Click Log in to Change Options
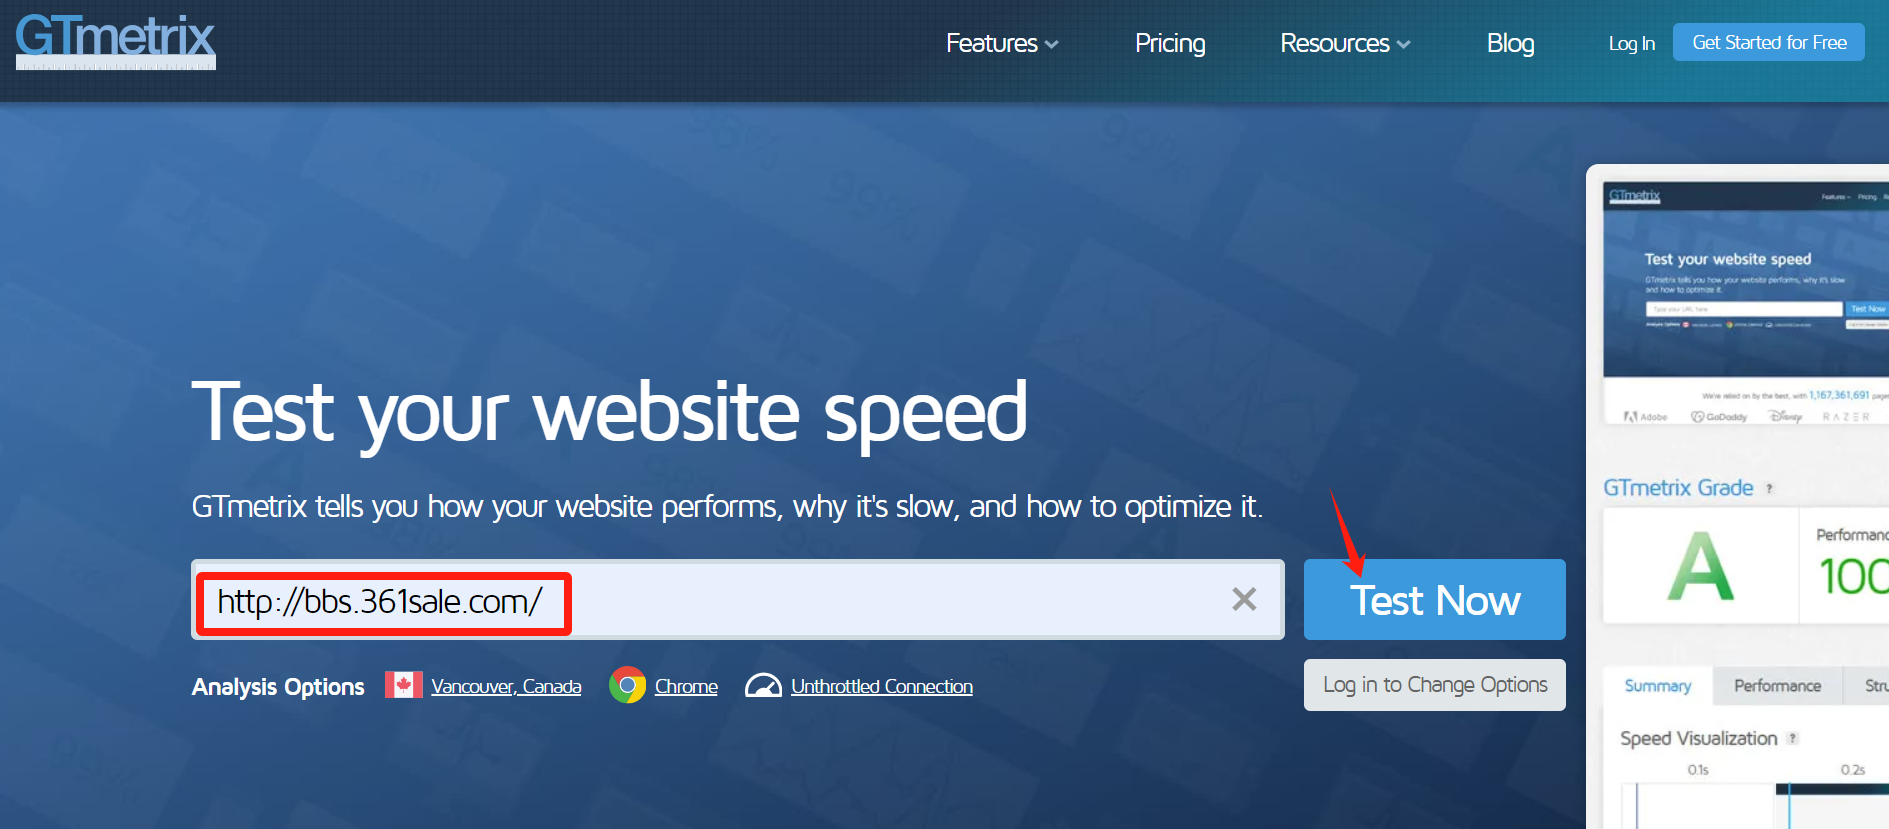The height and width of the screenshot is (829, 1889). tap(1435, 685)
